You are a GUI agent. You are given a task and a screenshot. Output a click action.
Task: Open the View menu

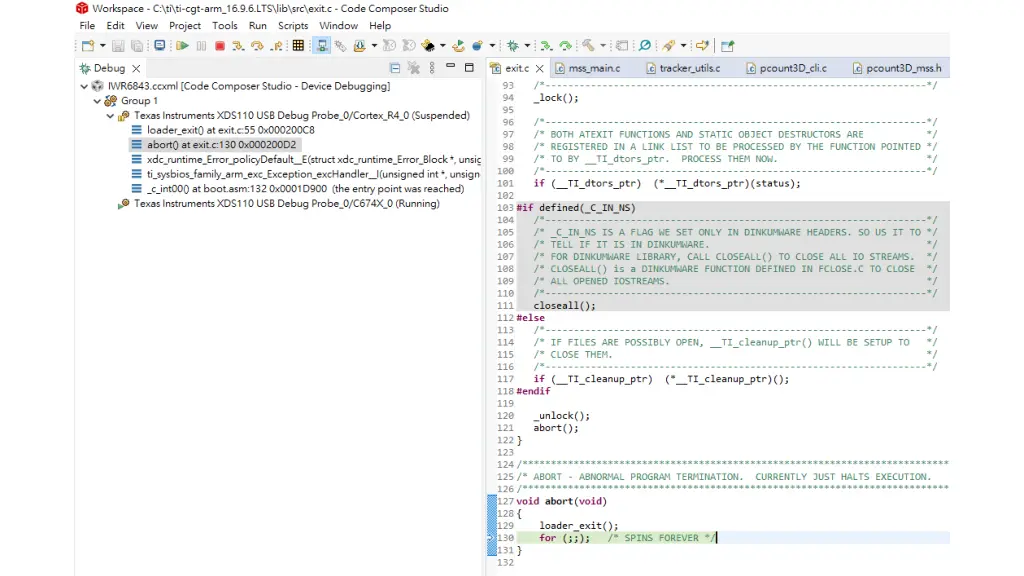tap(146, 25)
